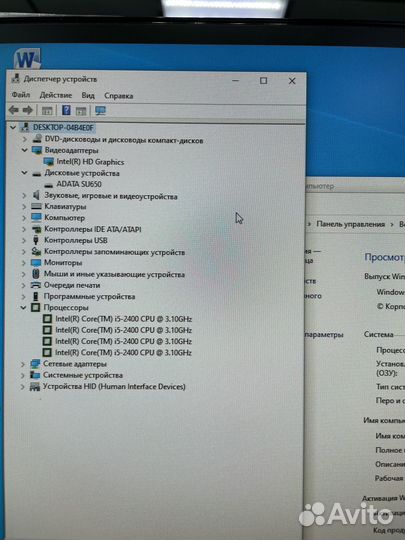Click the Мониторы screen icon
Screen dimensions: 405x540
coord(36,263)
